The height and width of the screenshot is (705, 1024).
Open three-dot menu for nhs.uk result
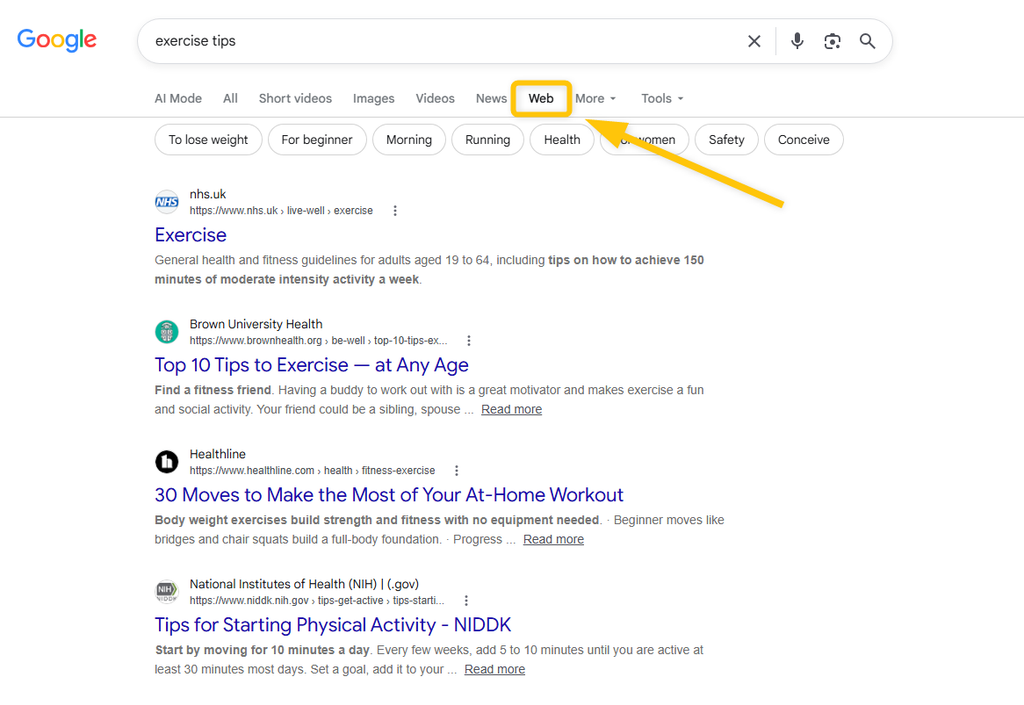395,211
